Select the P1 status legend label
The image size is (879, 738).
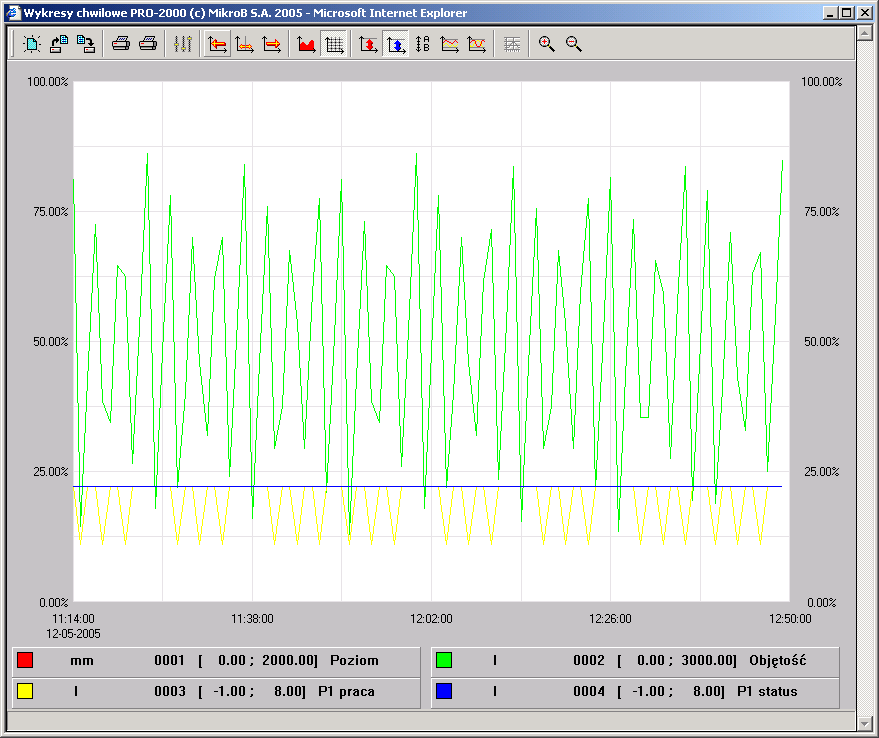767,692
